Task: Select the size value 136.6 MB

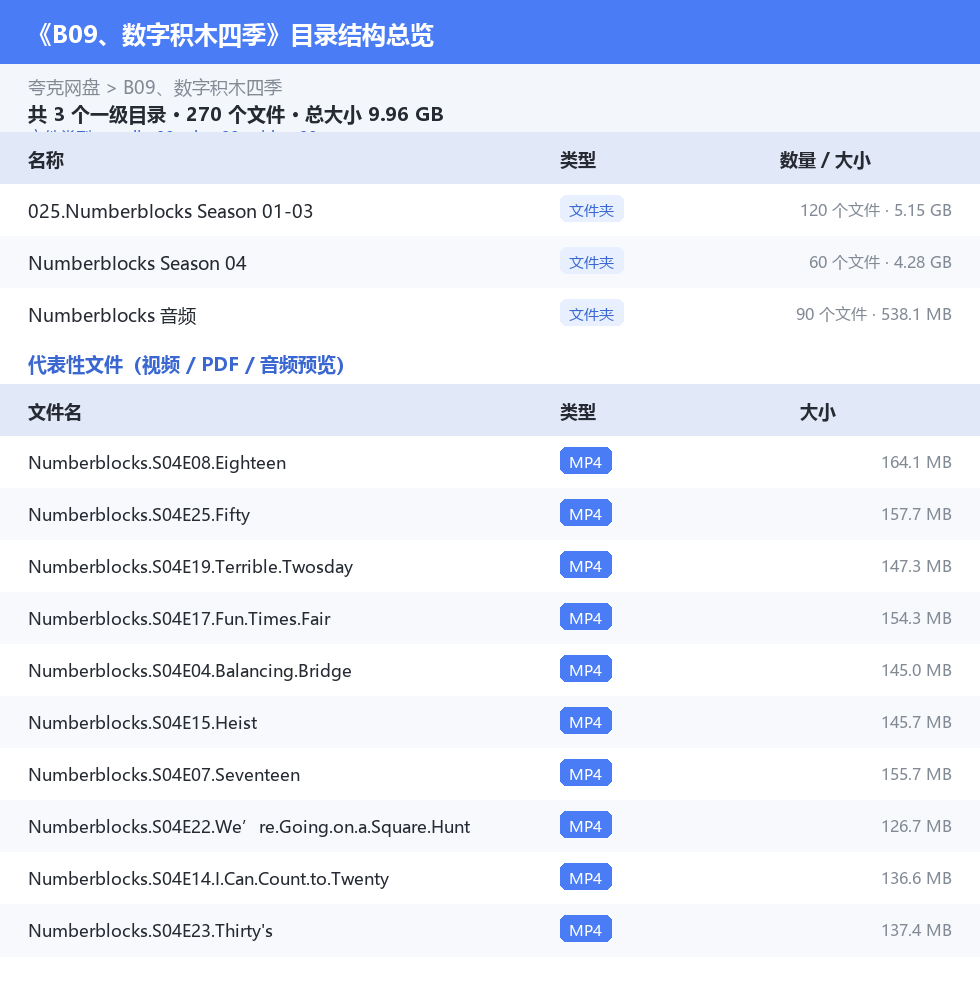Action: pos(916,878)
